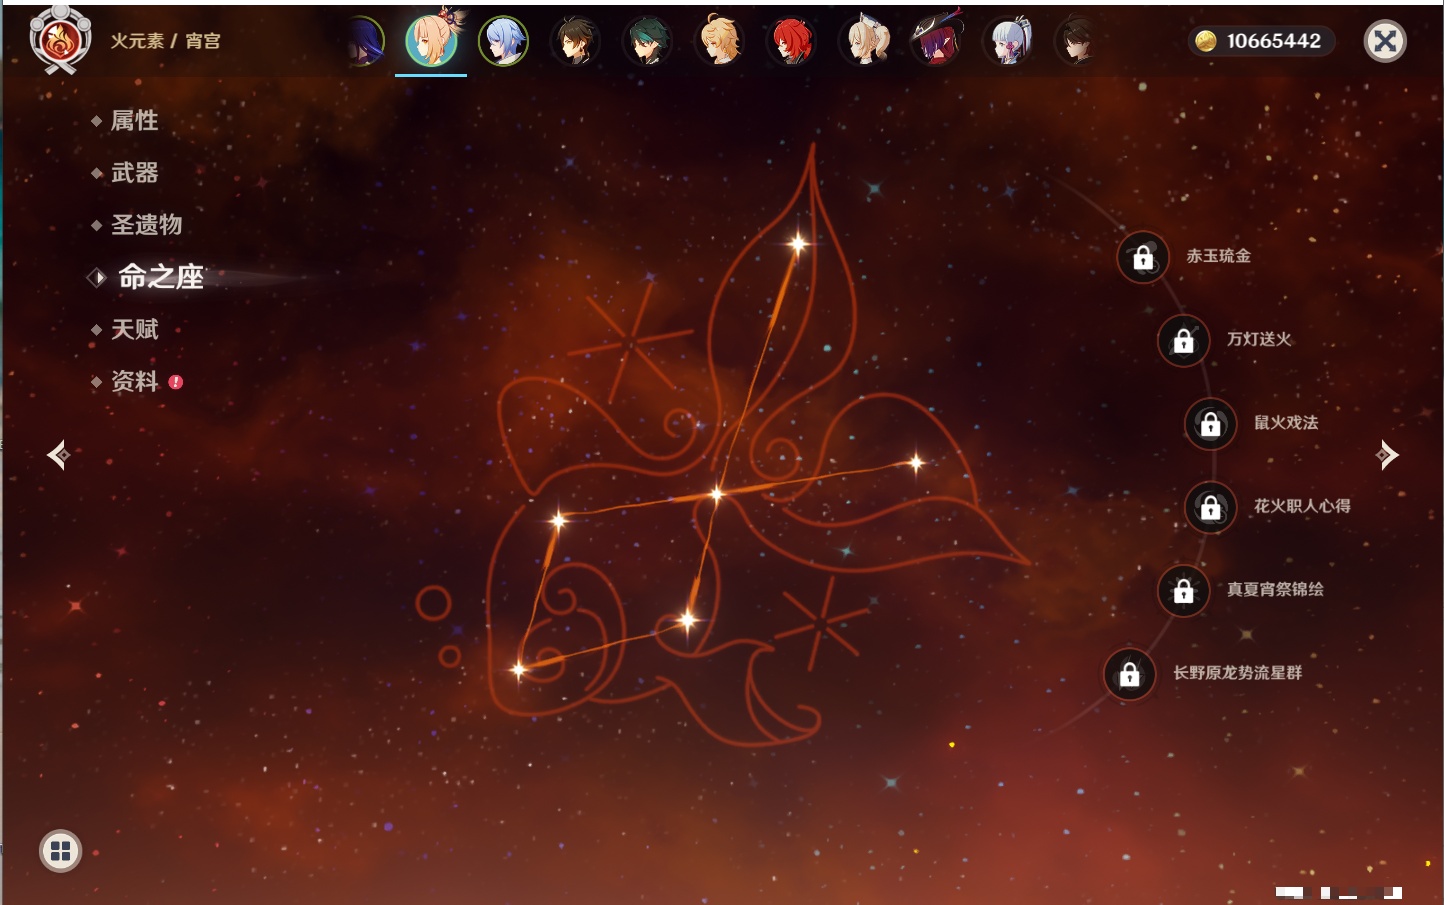Screen dimensions: 1444x905
Task: Choose Jean's ponytail avatar
Action: [864, 41]
